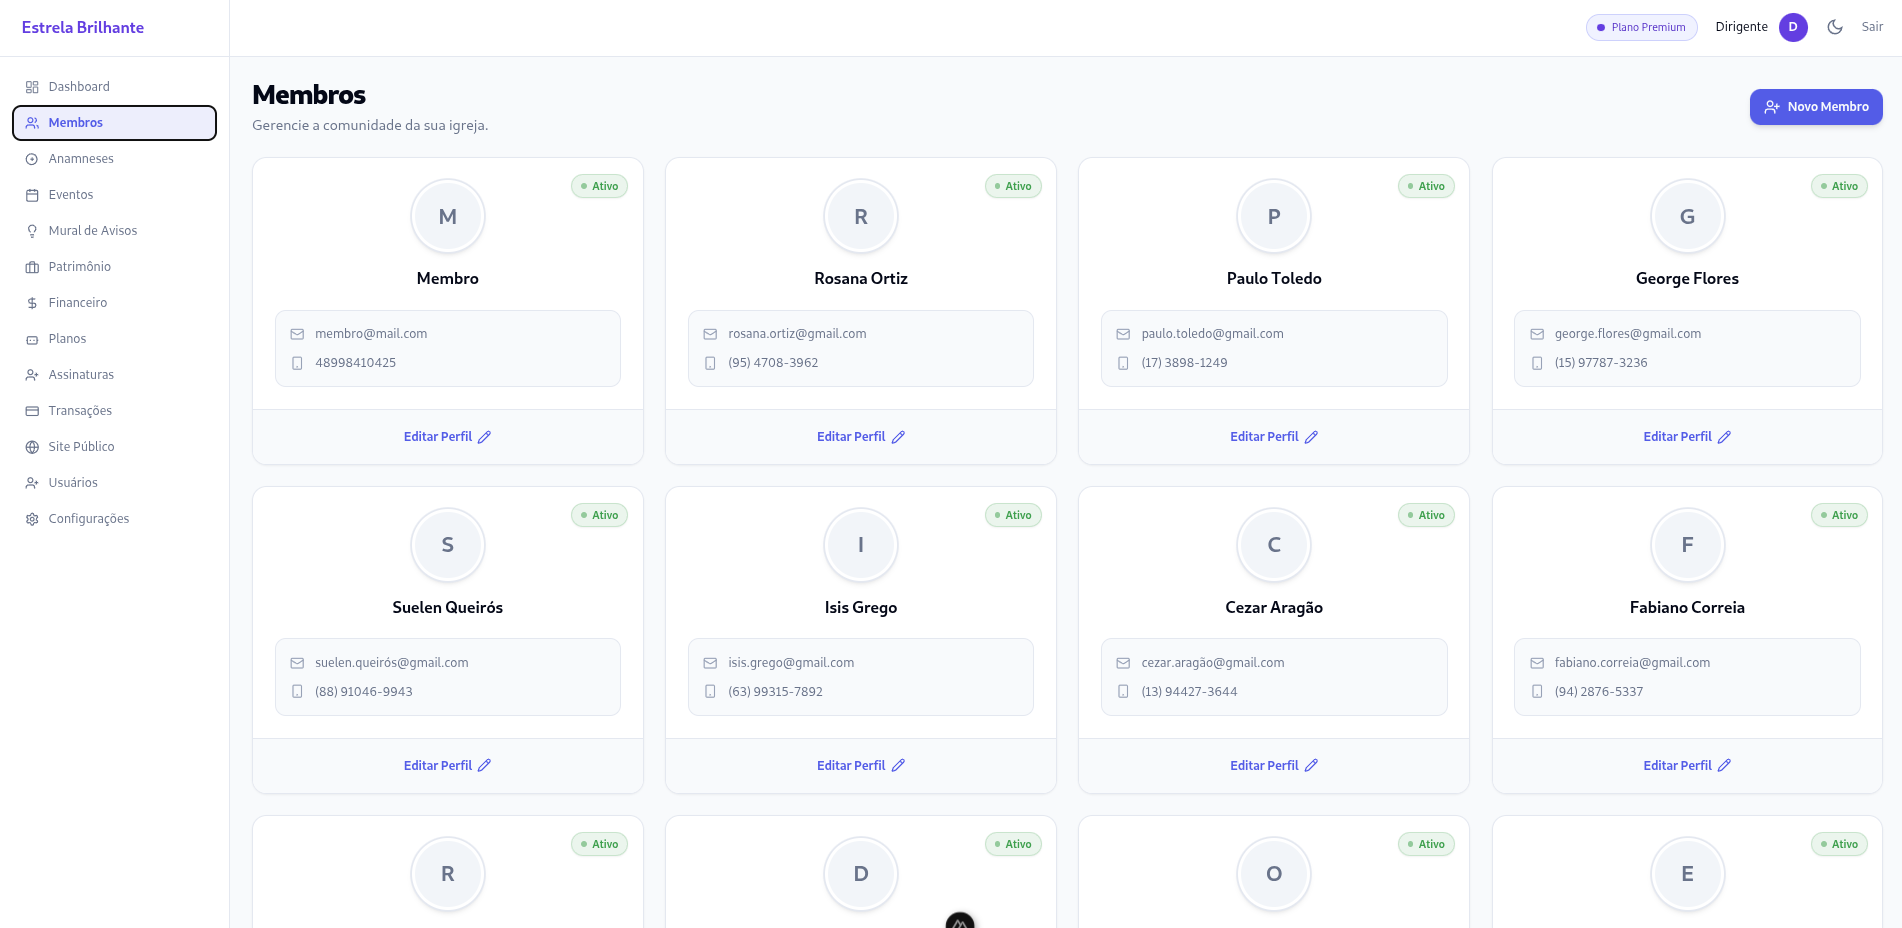Click the email icon on George Flores's card

tap(1537, 334)
